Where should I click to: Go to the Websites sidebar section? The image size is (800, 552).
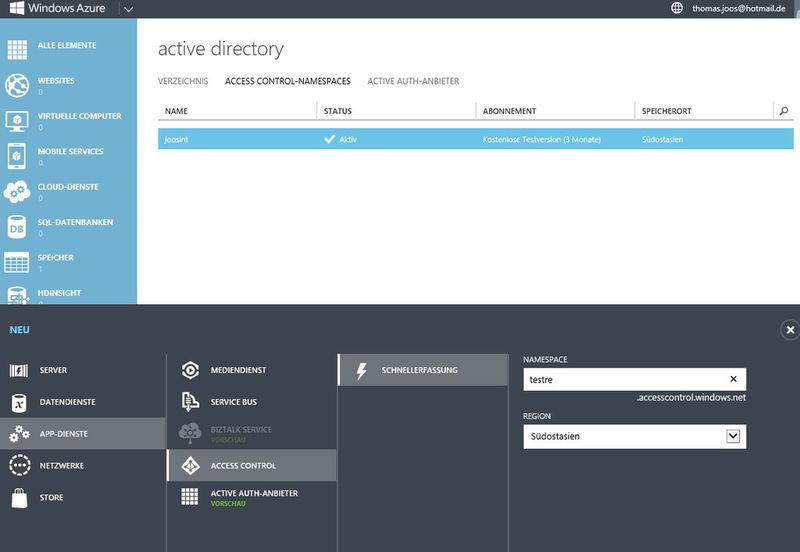coord(56,81)
